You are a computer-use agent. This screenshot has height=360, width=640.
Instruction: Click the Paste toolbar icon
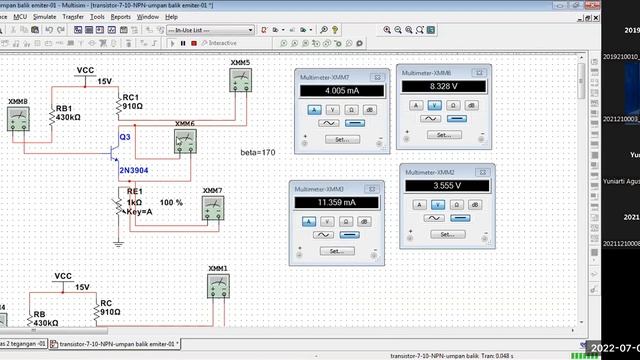(x=35, y=30)
